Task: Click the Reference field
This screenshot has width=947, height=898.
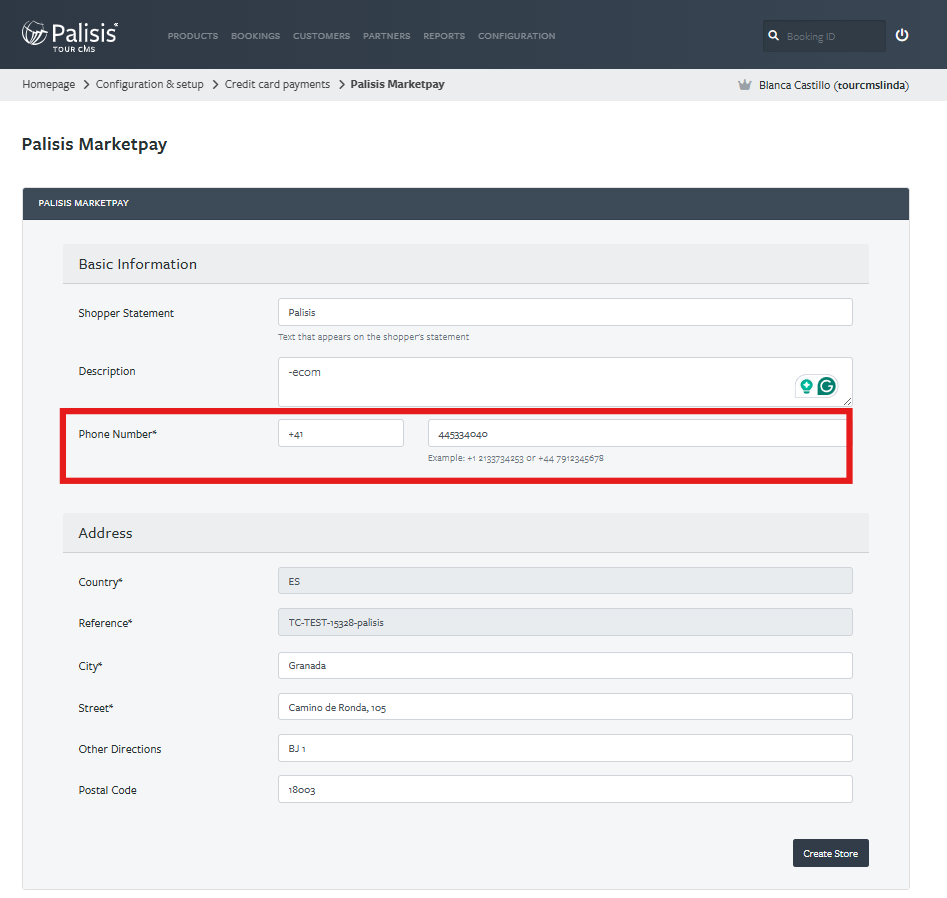Action: point(565,622)
